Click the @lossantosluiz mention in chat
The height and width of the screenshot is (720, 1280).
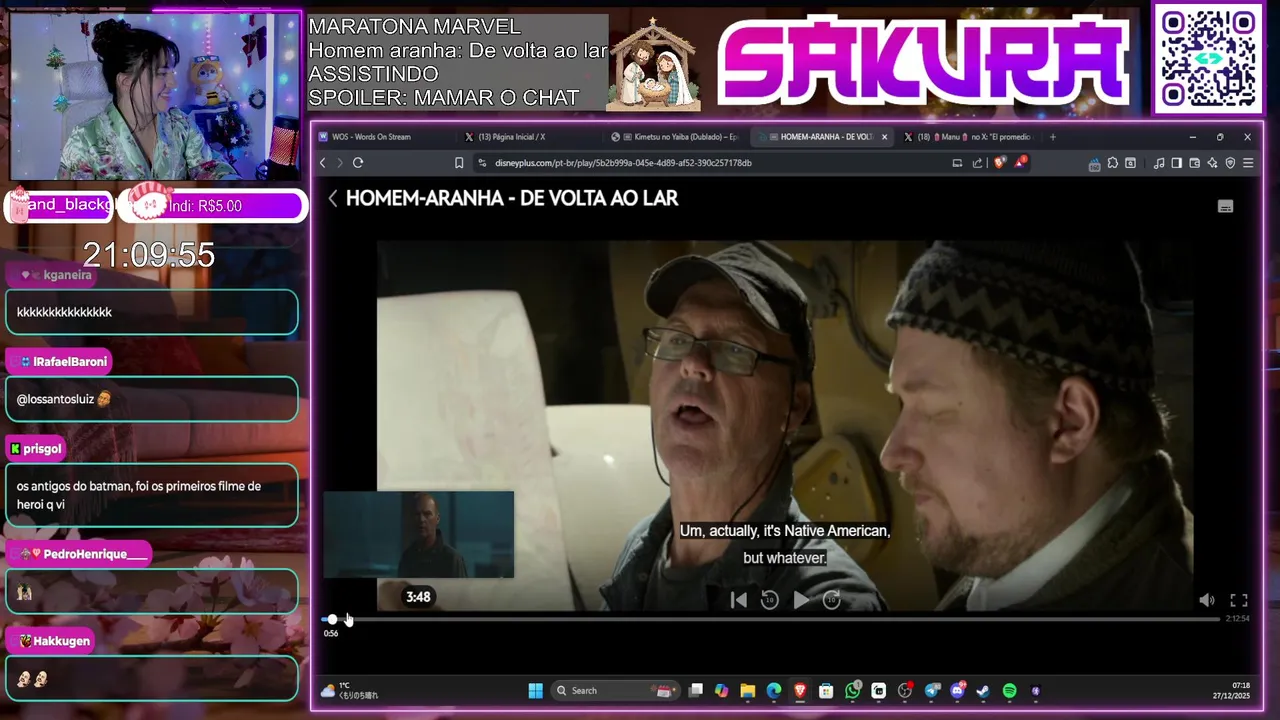coord(55,399)
